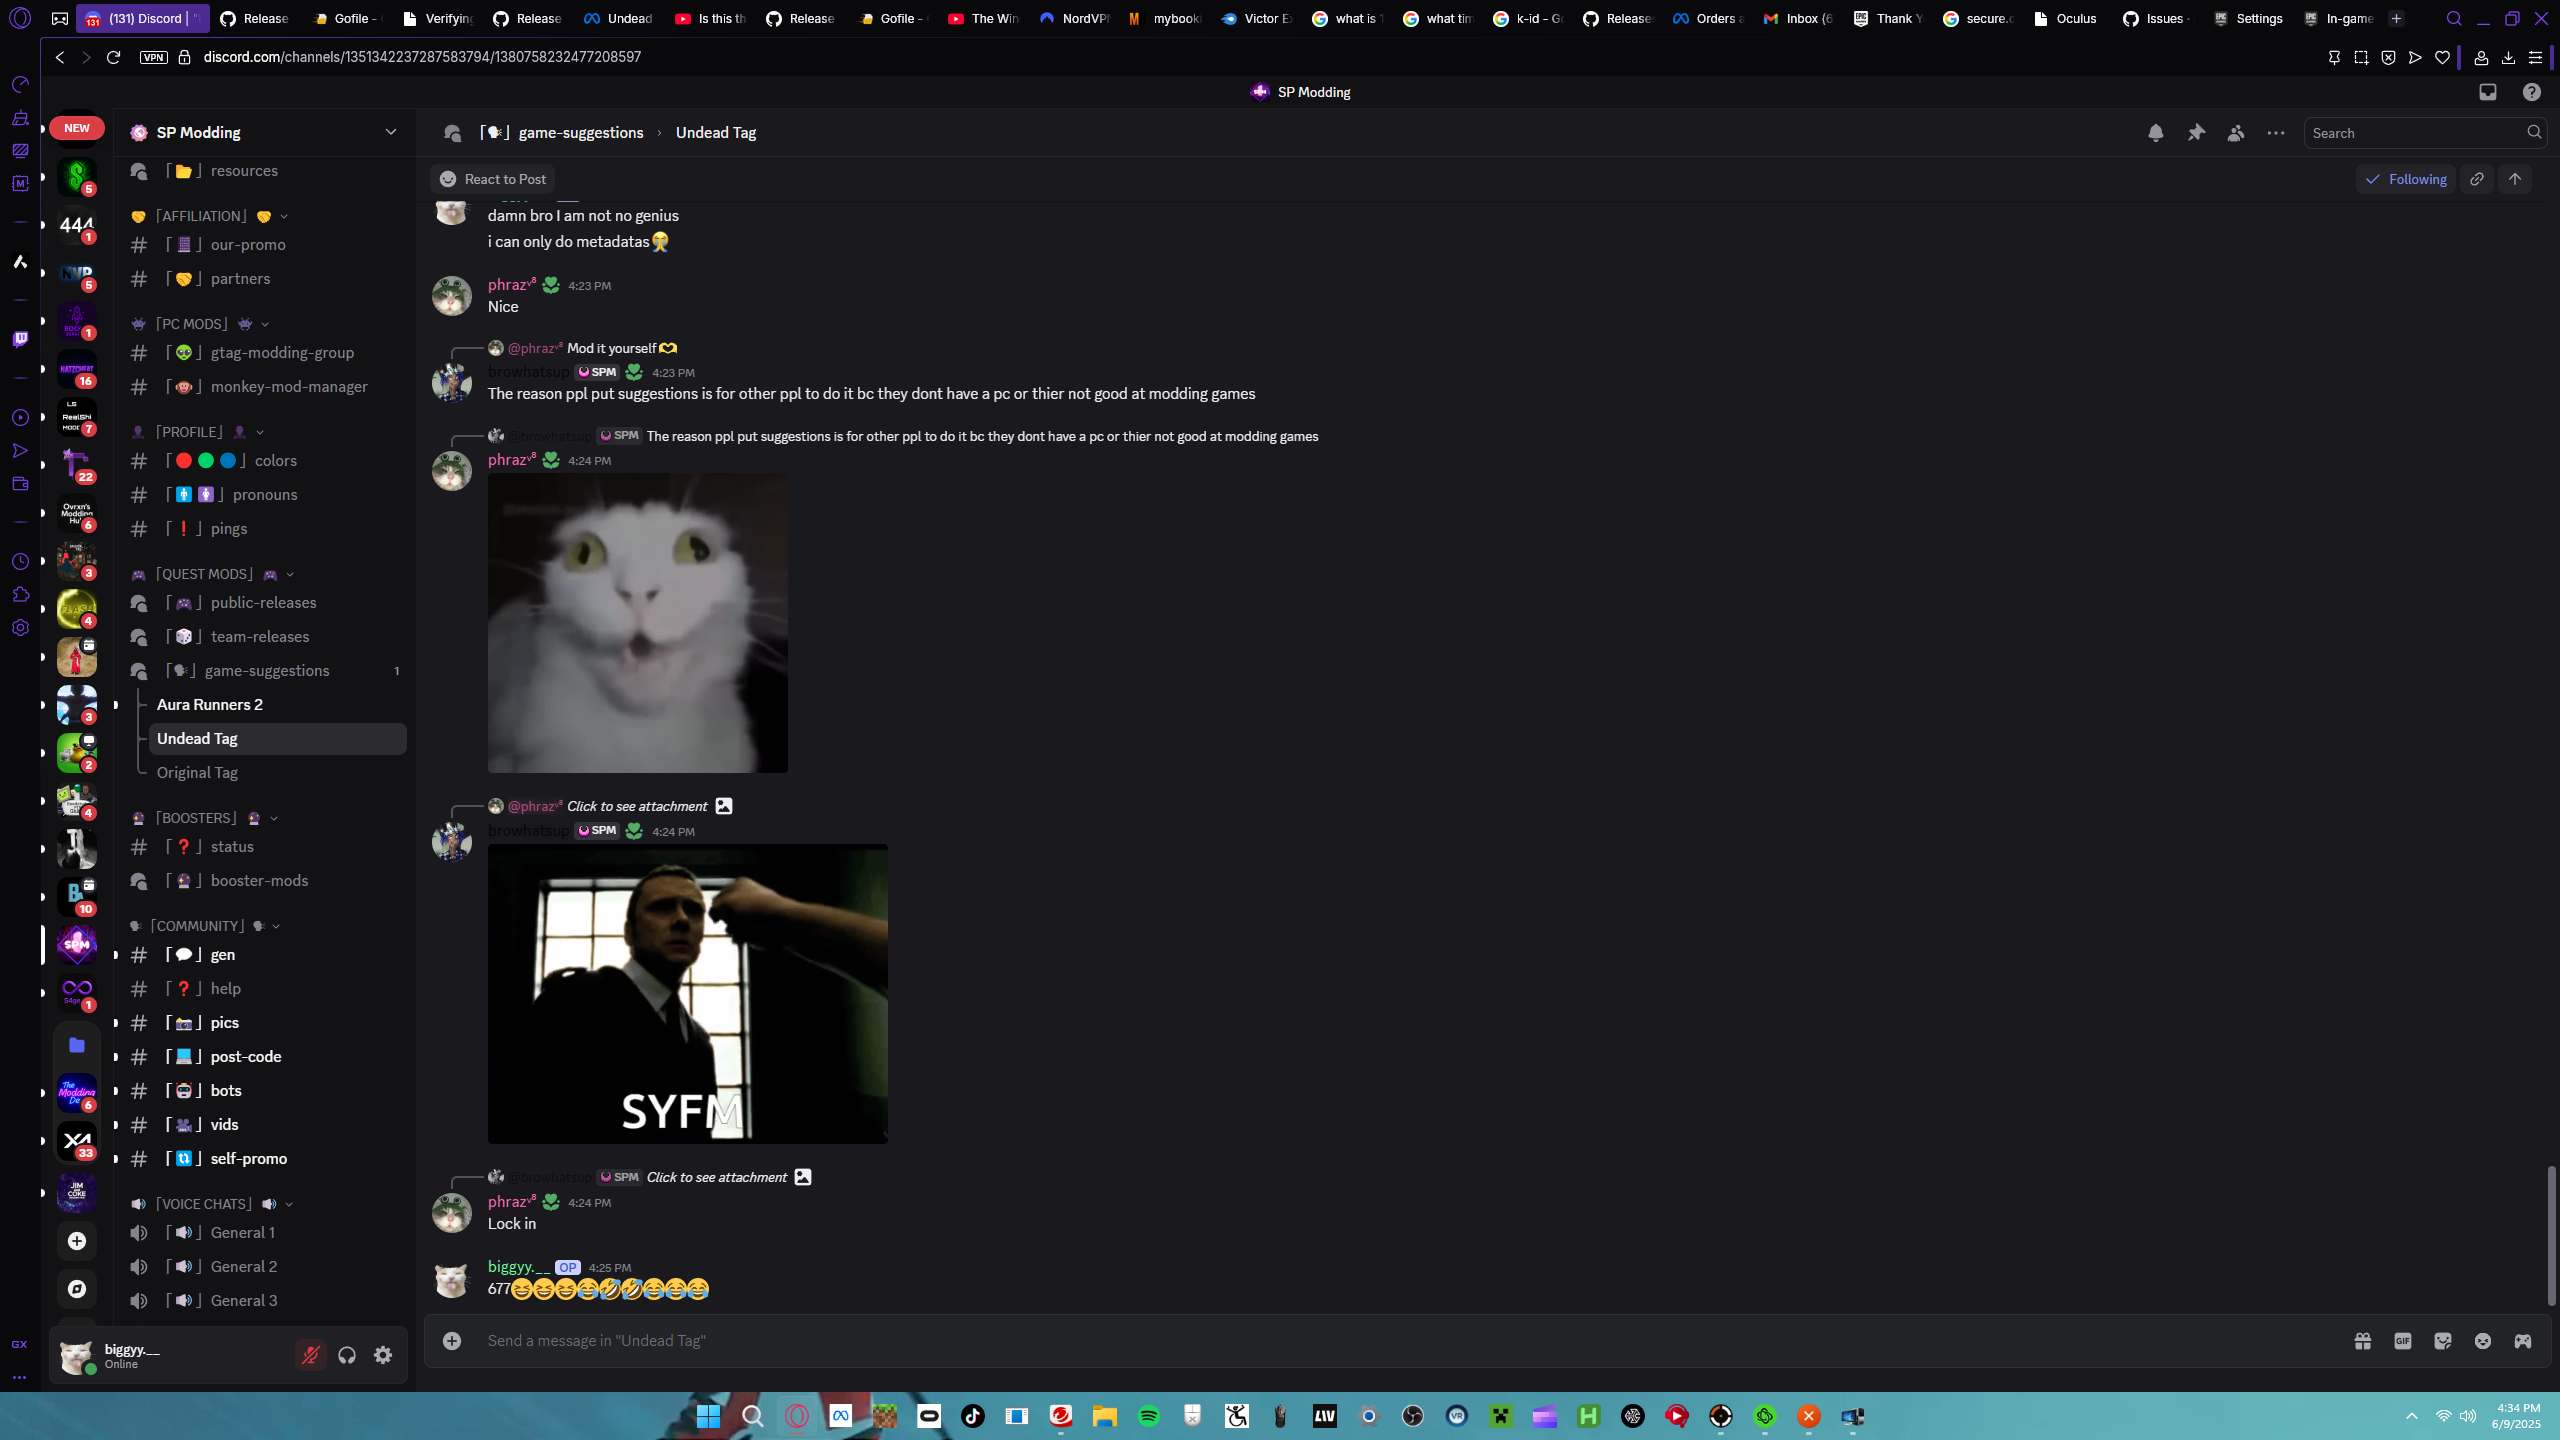Viewport: 2560px width, 1440px height.
Task: Open User Settings gear
Action: (x=383, y=1355)
